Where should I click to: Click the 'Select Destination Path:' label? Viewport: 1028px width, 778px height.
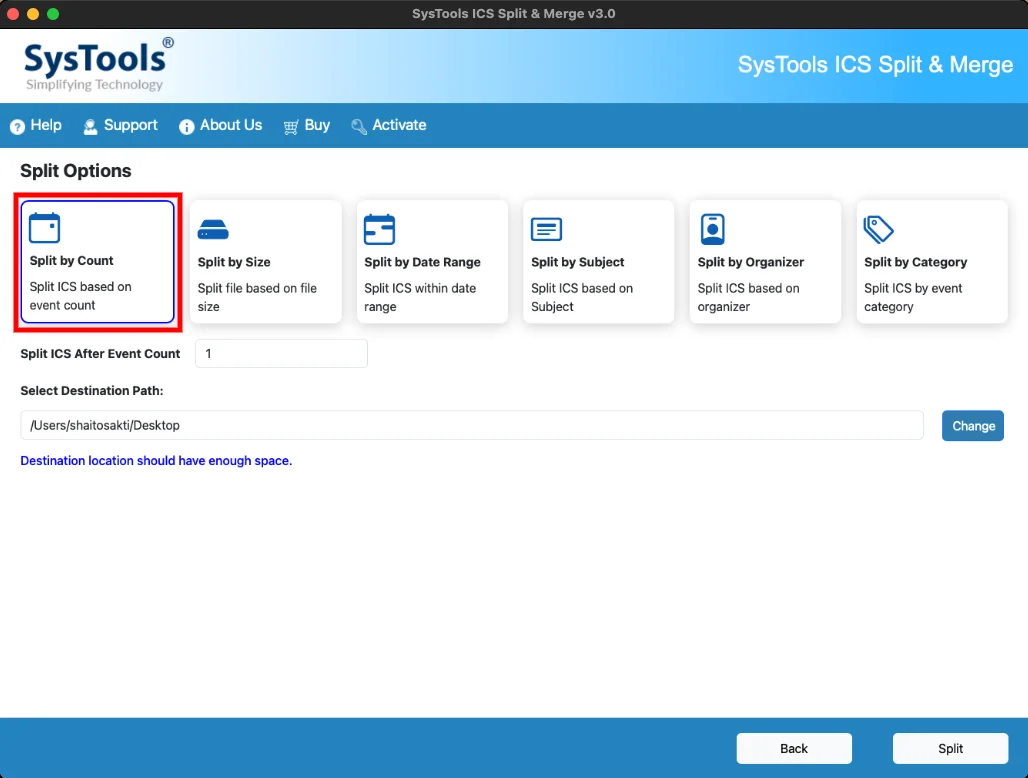92,391
